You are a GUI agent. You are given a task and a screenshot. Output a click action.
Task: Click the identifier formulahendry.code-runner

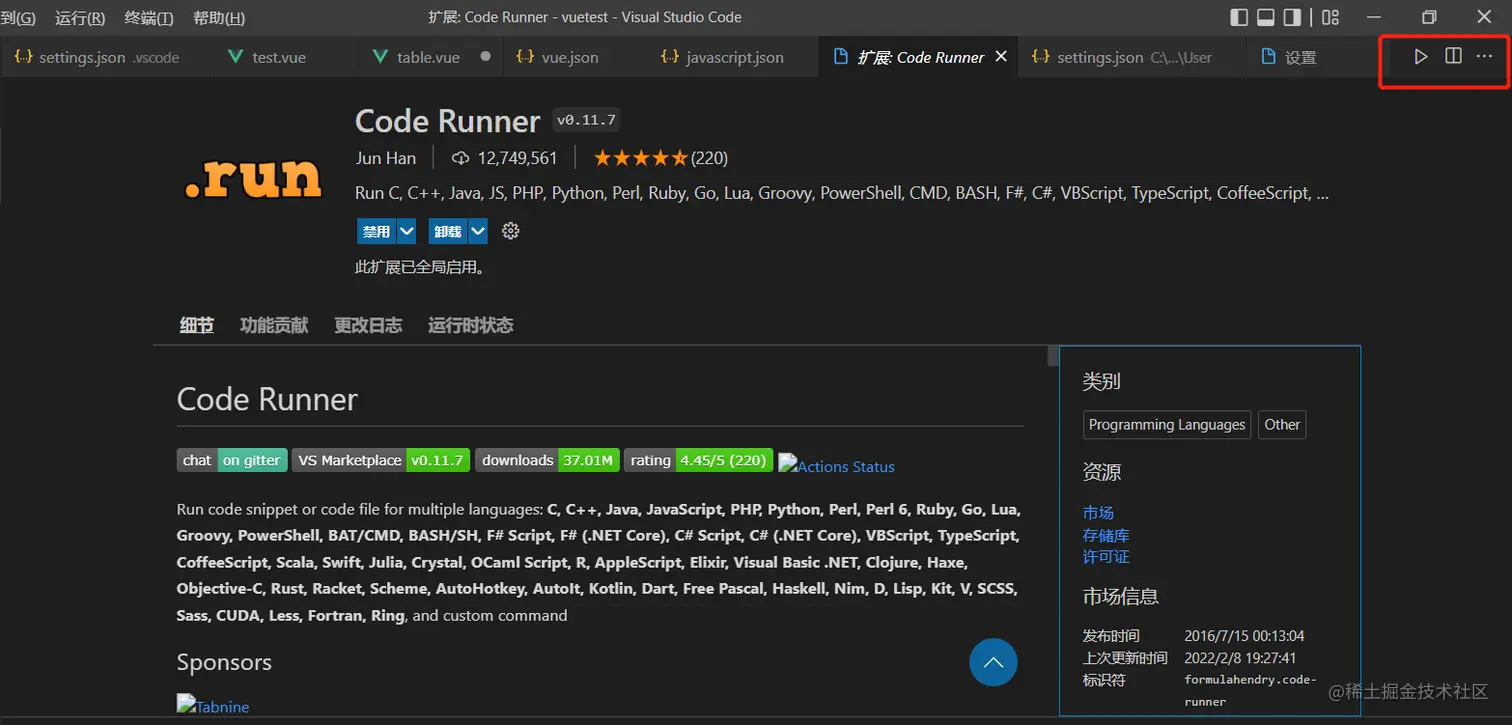pos(1251,690)
